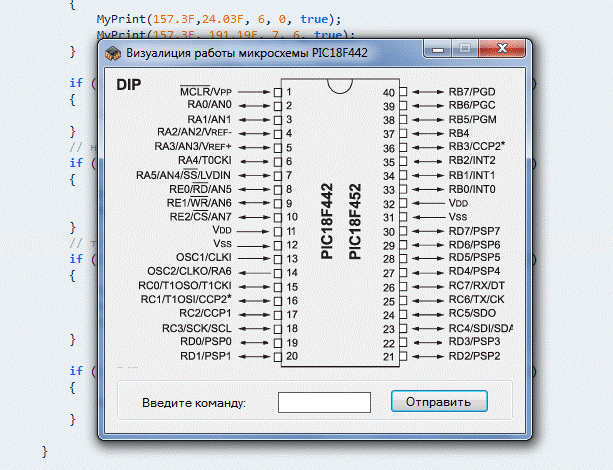The height and width of the screenshot is (470, 613).
Task: Toggle pin 2 square for RA0/AN0
Action: pos(278,106)
